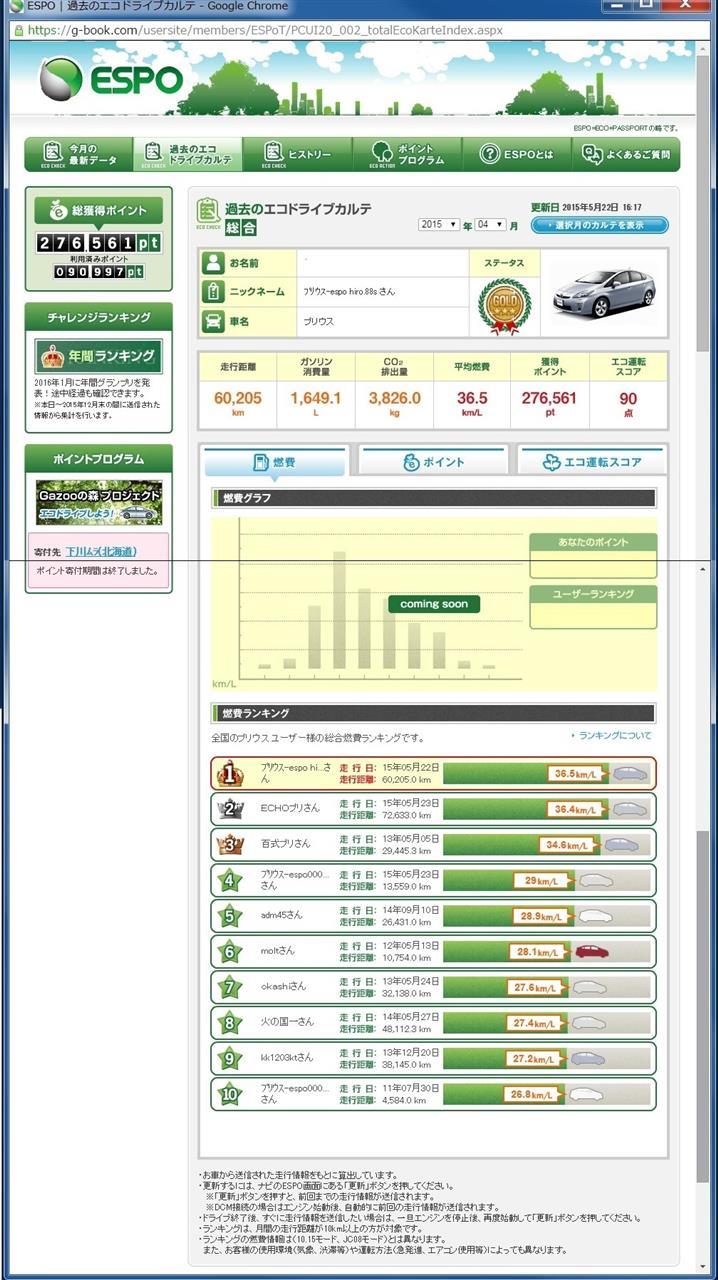The image size is (718, 1280).
Task: Open ポイントプログラム navigation tab
Action: pos(407,153)
